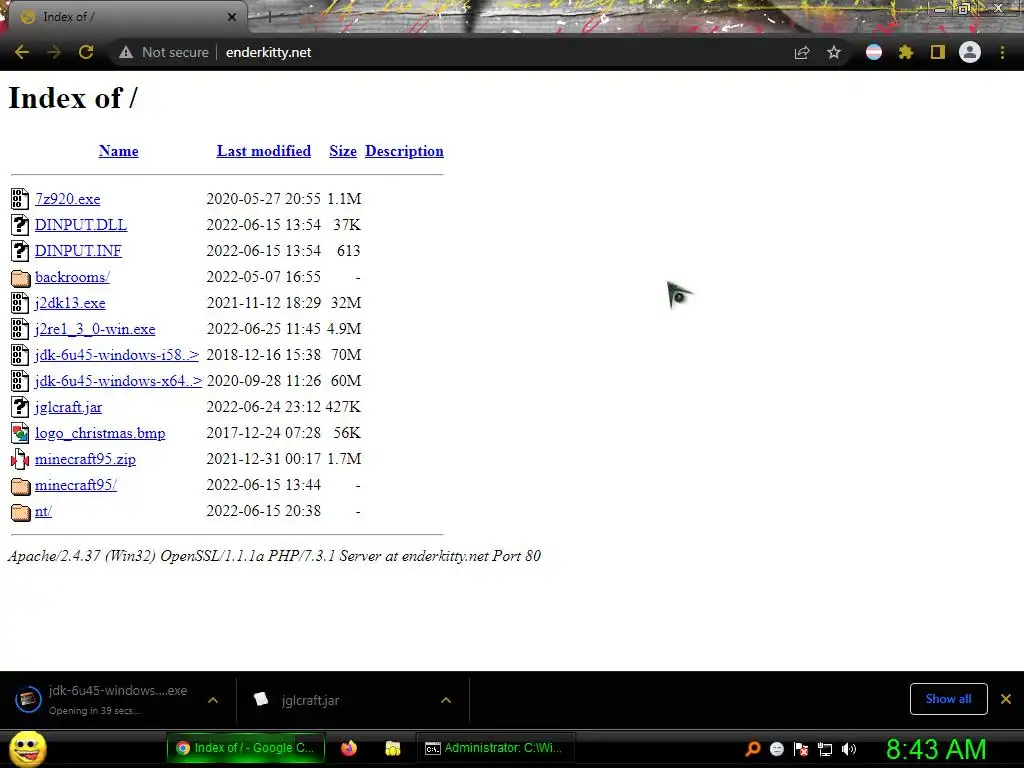Click the unknown-file icon beside jglcraft.jar
Viewport: 1024px width, 768px height.
(20, 407)
